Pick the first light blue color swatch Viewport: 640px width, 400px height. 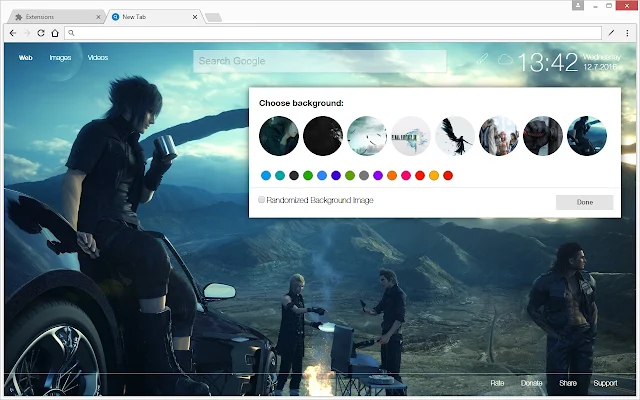(266, 176)
